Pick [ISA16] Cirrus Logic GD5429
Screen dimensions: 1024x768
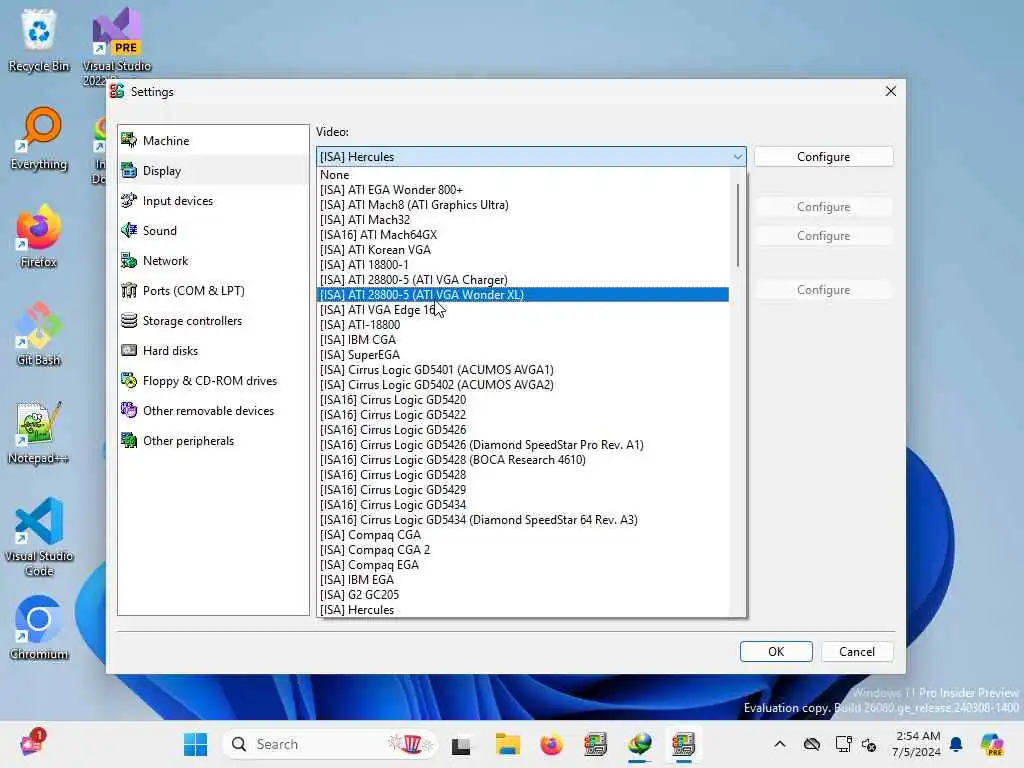pyautogui.click(x=523, y=490)
